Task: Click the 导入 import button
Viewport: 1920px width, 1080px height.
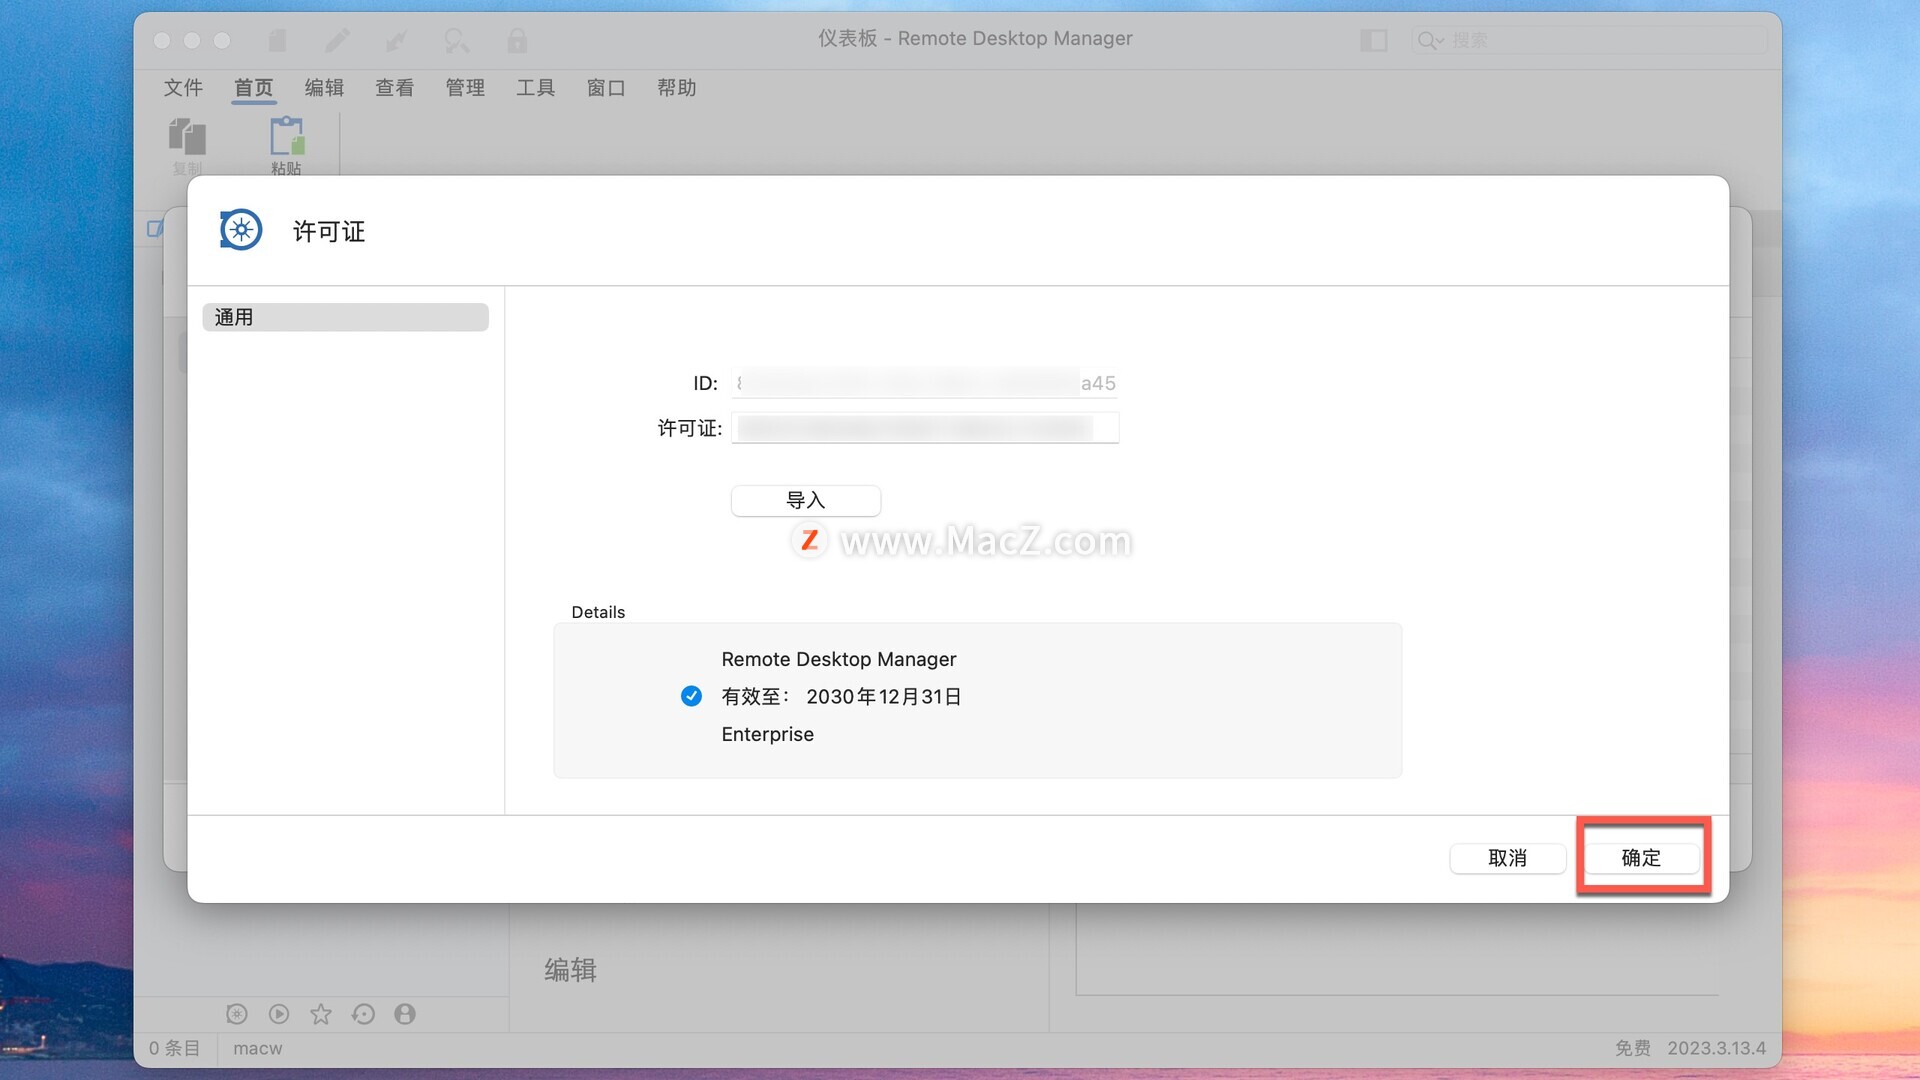Action: tap(805, 500)
